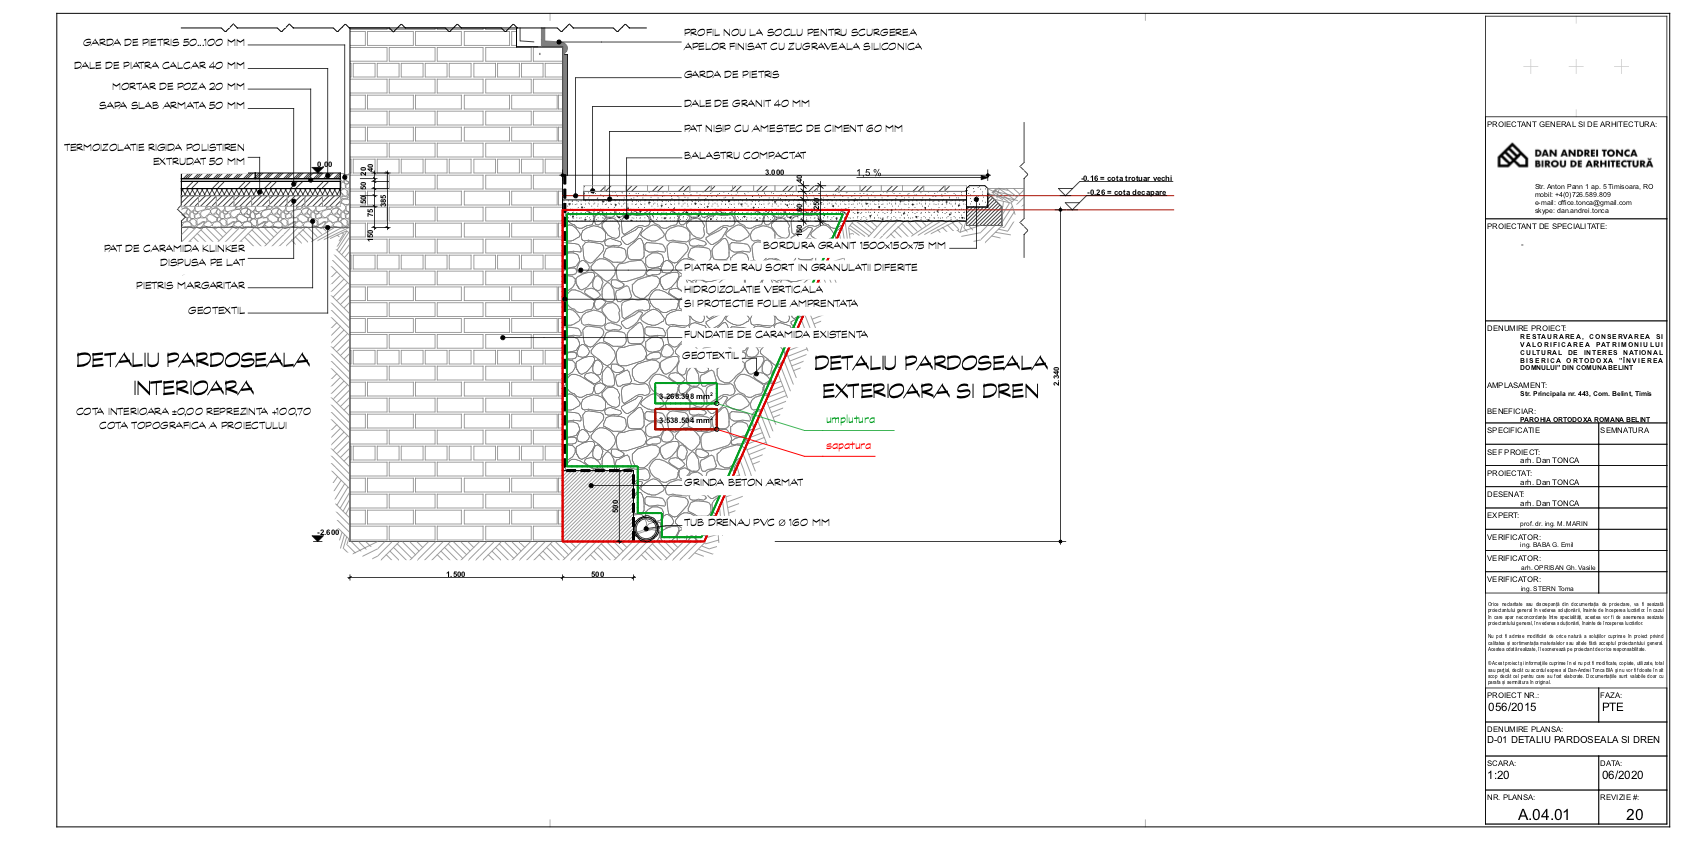Click the project number 056/2015 field
1683x841 pixels.
[1512, 707]
